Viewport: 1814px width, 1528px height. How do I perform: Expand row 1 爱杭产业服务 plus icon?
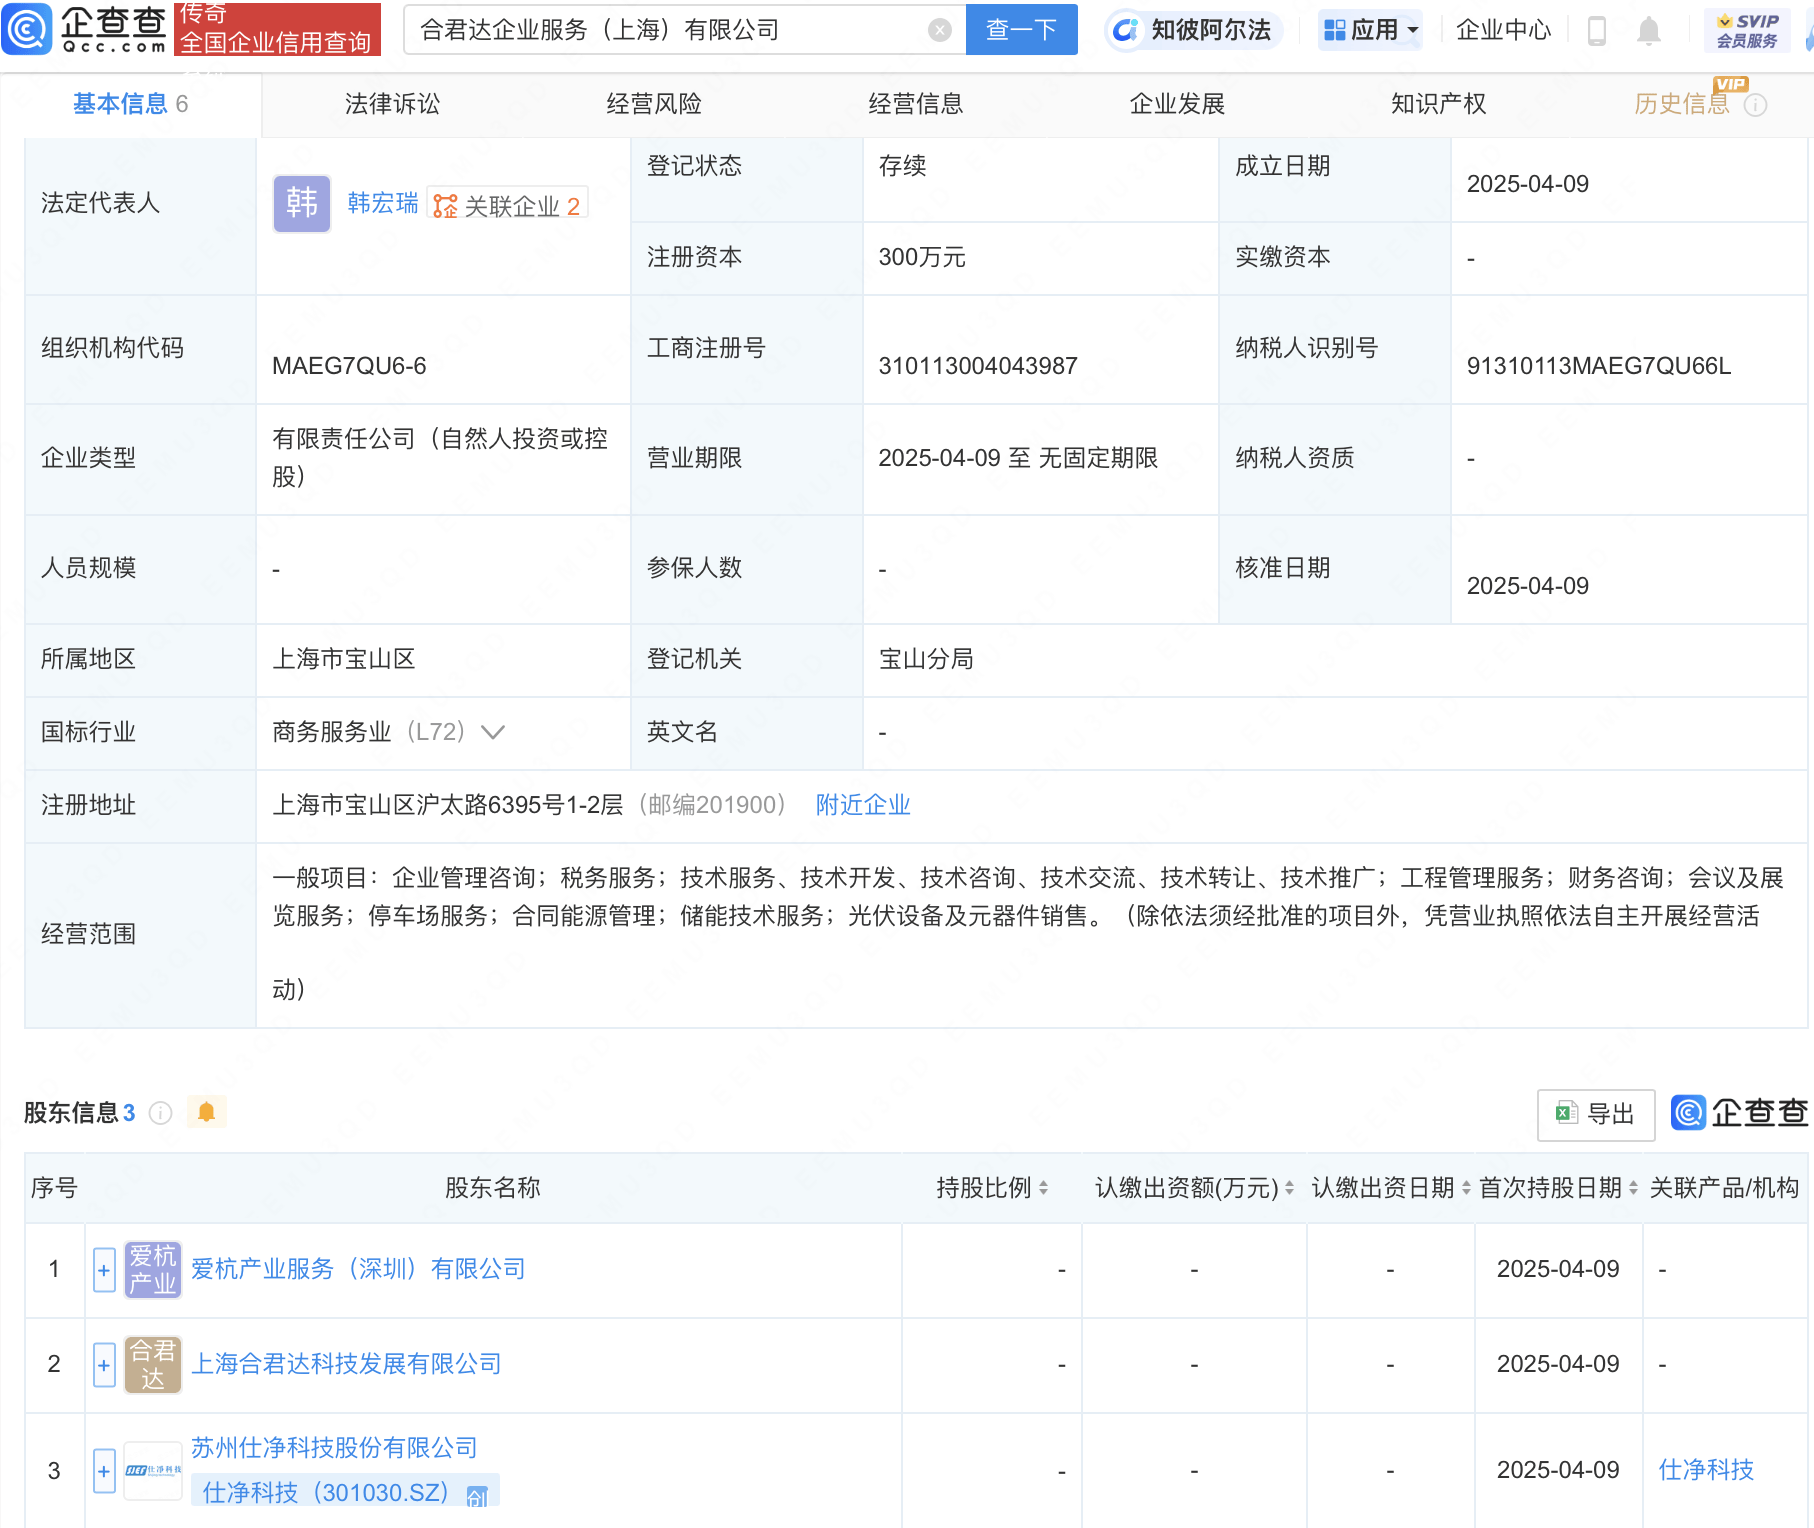pyautogui.click(x=104, y=1270)
